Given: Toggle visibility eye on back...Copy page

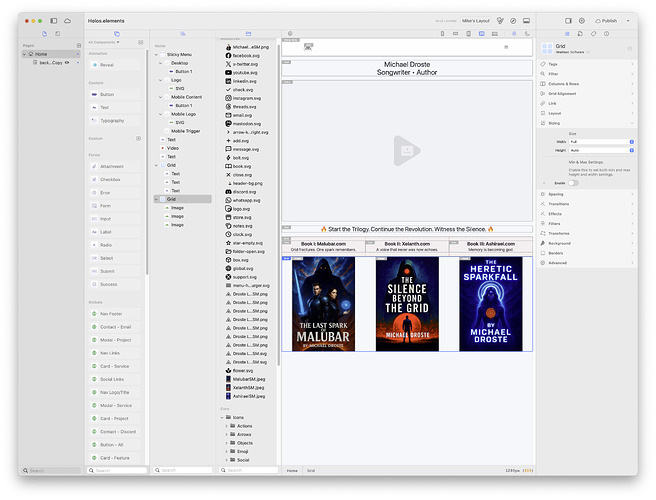Looking at the screenshot, I should (67, 62).
